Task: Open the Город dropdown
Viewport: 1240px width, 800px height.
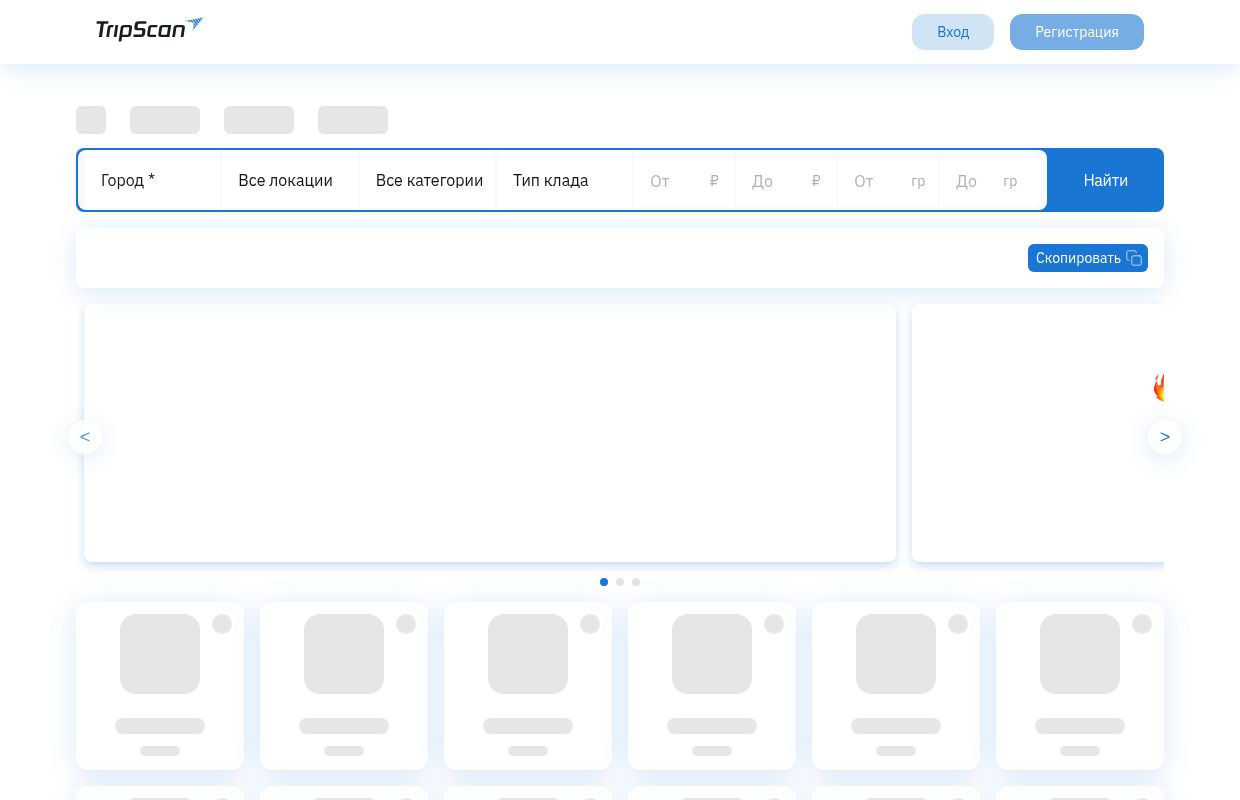Action: point(150,181)
